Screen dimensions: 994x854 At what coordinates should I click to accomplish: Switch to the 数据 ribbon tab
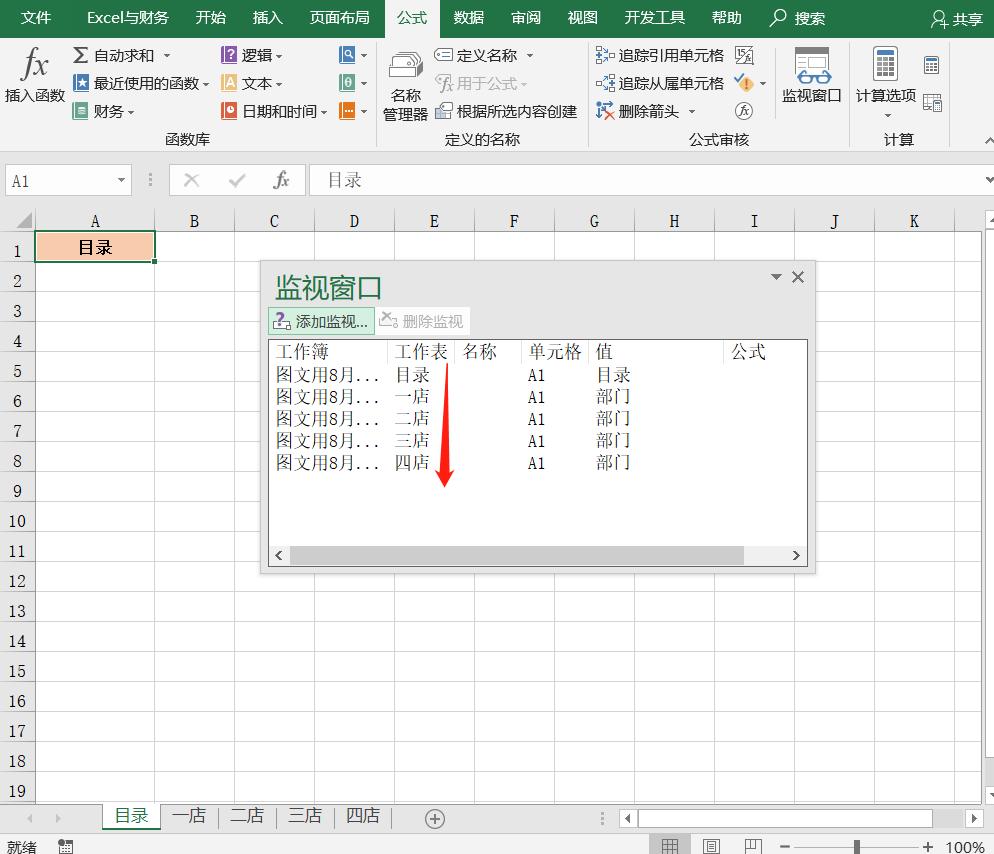(467, 17)
